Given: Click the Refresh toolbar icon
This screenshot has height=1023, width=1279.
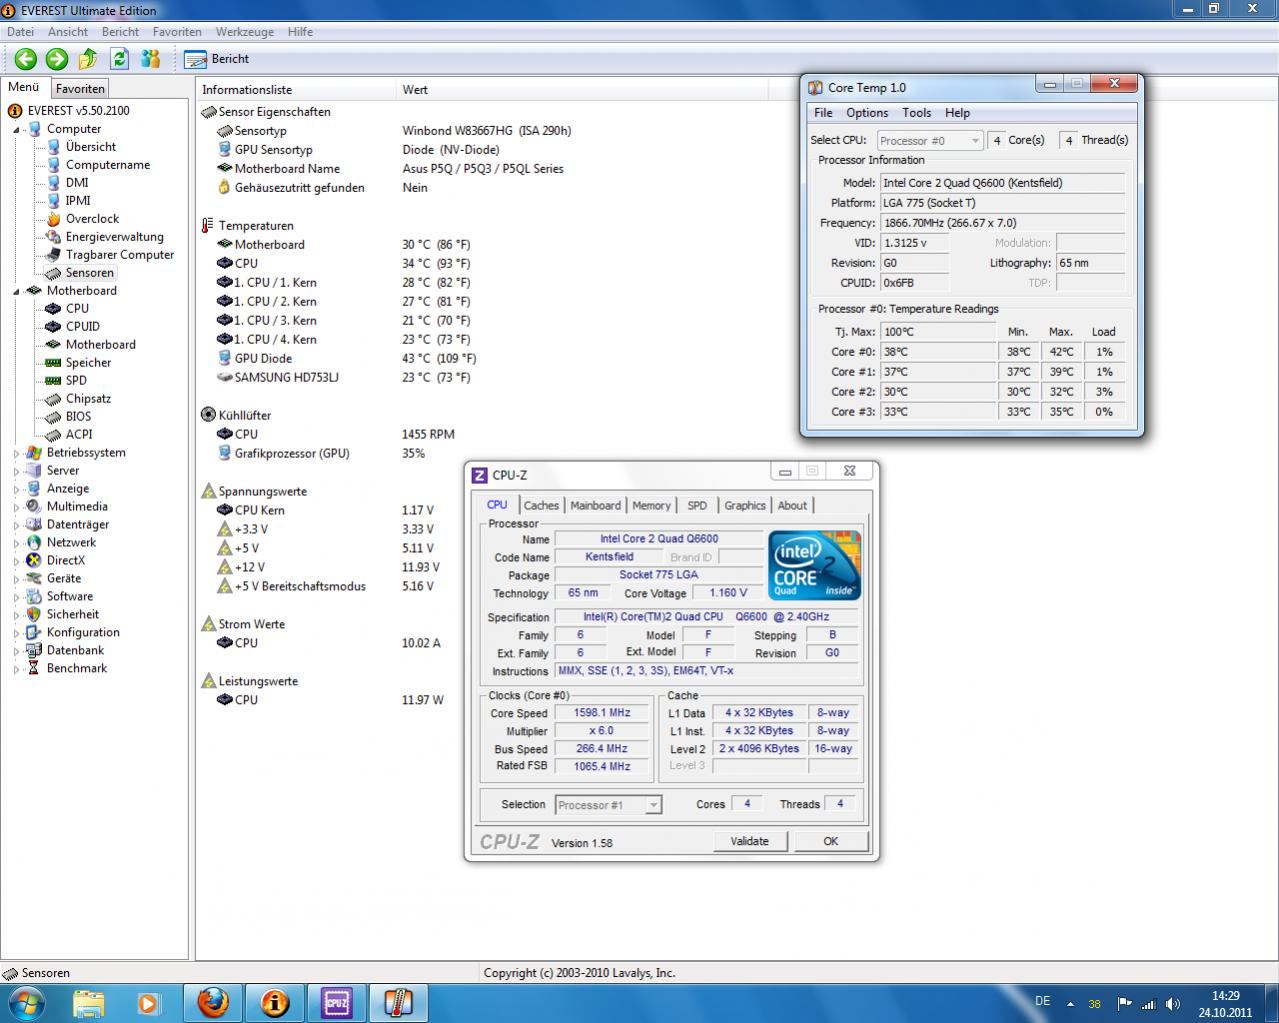Looking at the screenshot, I should [x=119, y=59].
